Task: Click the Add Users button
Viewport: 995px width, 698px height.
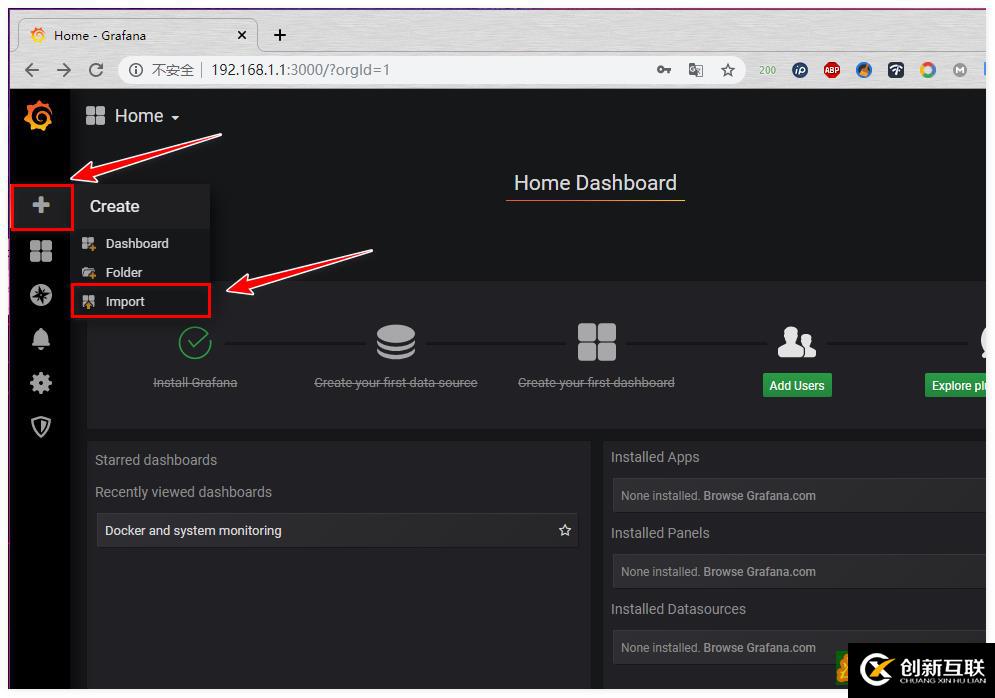Action: pyautogui.click(x=797, y=385)
